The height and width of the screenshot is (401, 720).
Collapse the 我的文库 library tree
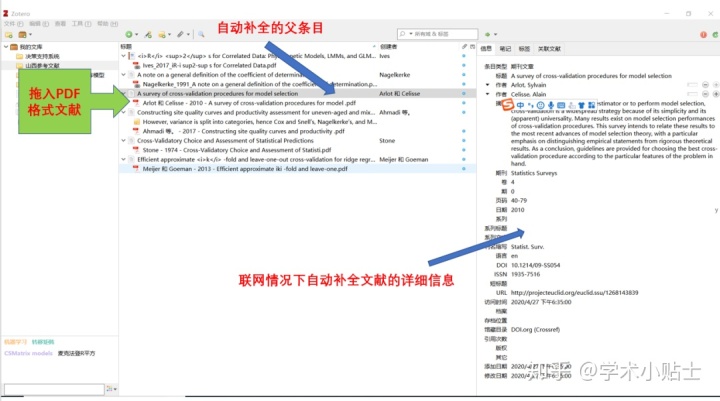[x=6, y=47]
